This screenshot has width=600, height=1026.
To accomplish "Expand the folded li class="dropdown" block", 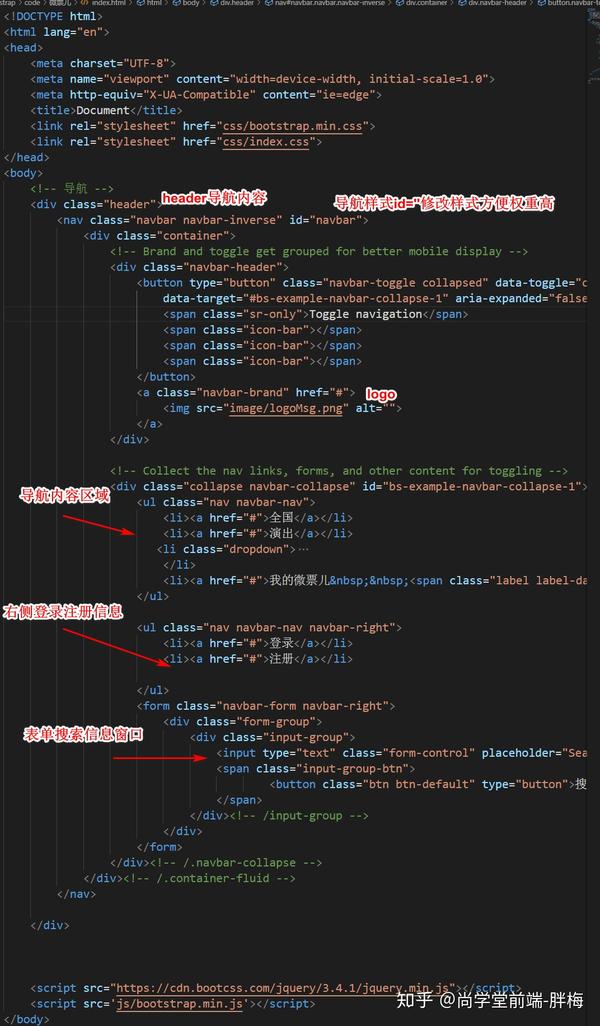I will (x=226, y=549).
